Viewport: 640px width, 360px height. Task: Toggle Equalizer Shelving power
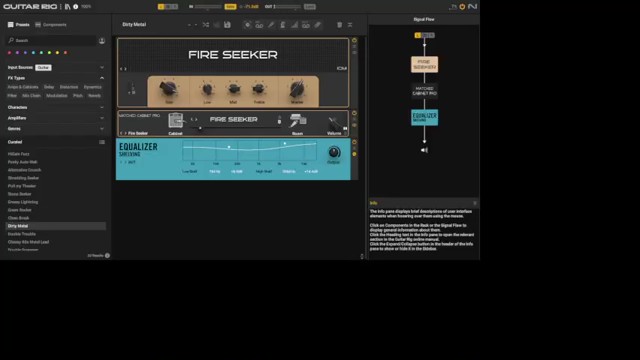pyautogui.click(x=354, y=142)
